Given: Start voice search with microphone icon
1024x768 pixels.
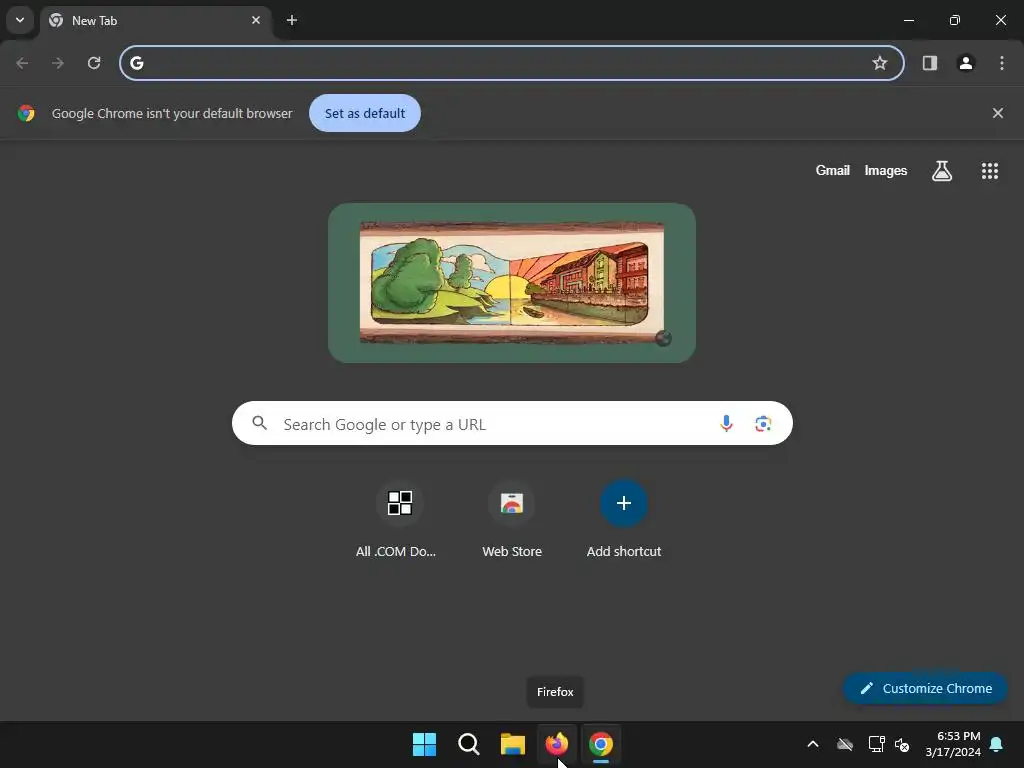Looking at the screenshot, I should 726,423.
